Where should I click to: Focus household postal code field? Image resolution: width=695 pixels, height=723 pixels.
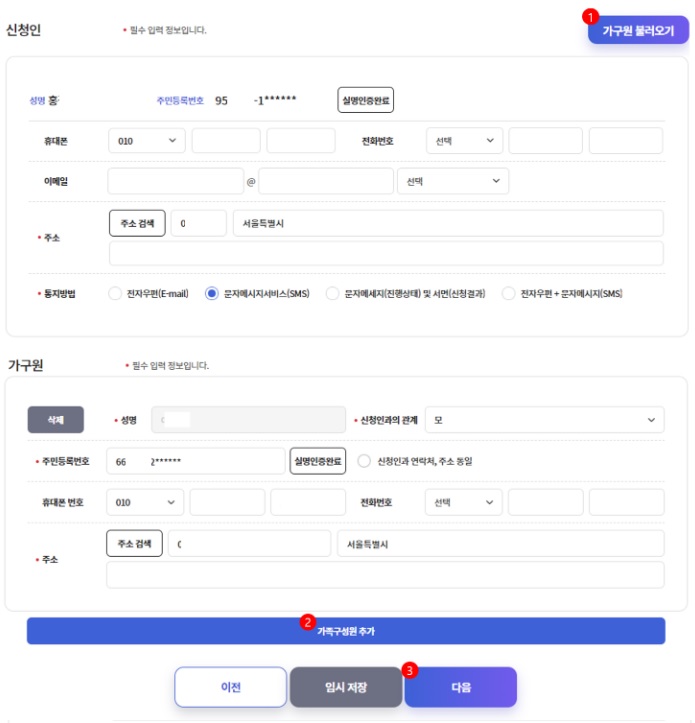coord(249,544)
